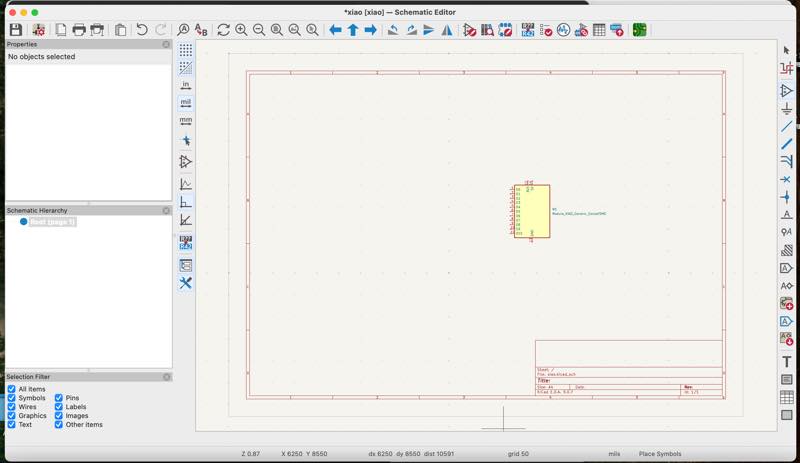Open the Find tool
Image resolution: width=800 pixels, height=463 pixels.
(183, 30)
